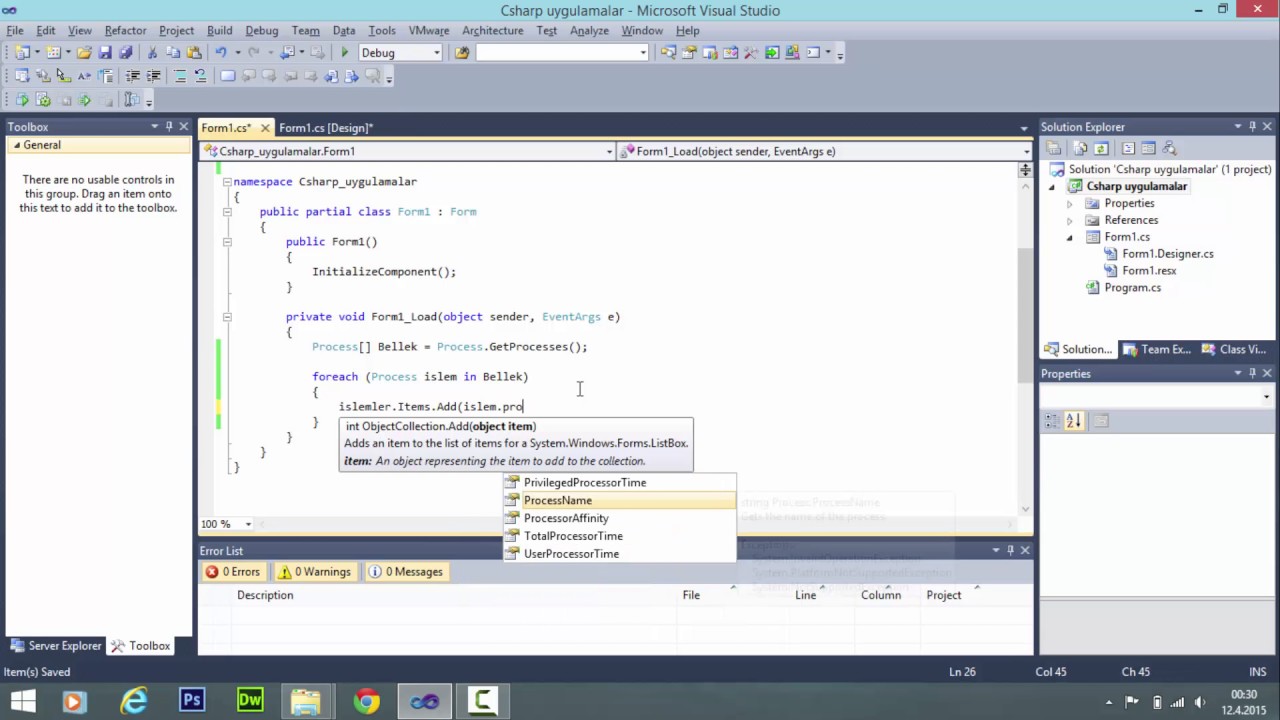Screen dimensions: 1280x720
Task: Click View Code icon in Solution Explorer
Action: [x=1128, y=148]
